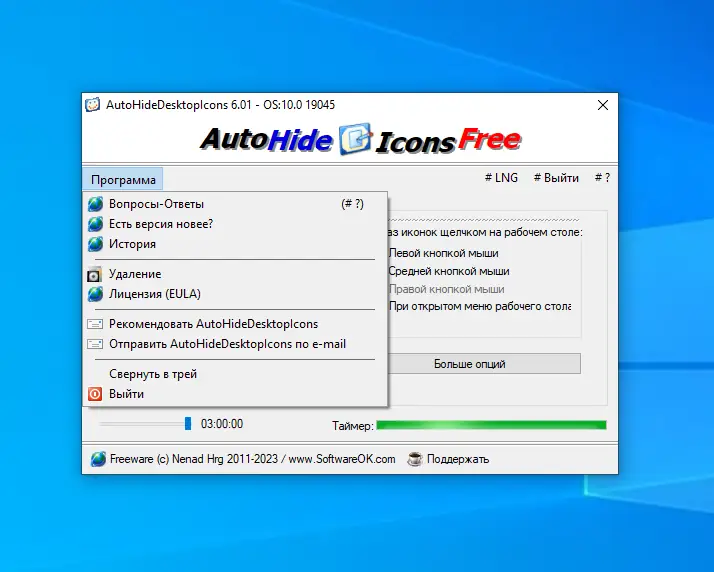The width and height of the screenshot is (714, 572).
Task: Click the green Таймер progress bar
Action: coord(491,425)
